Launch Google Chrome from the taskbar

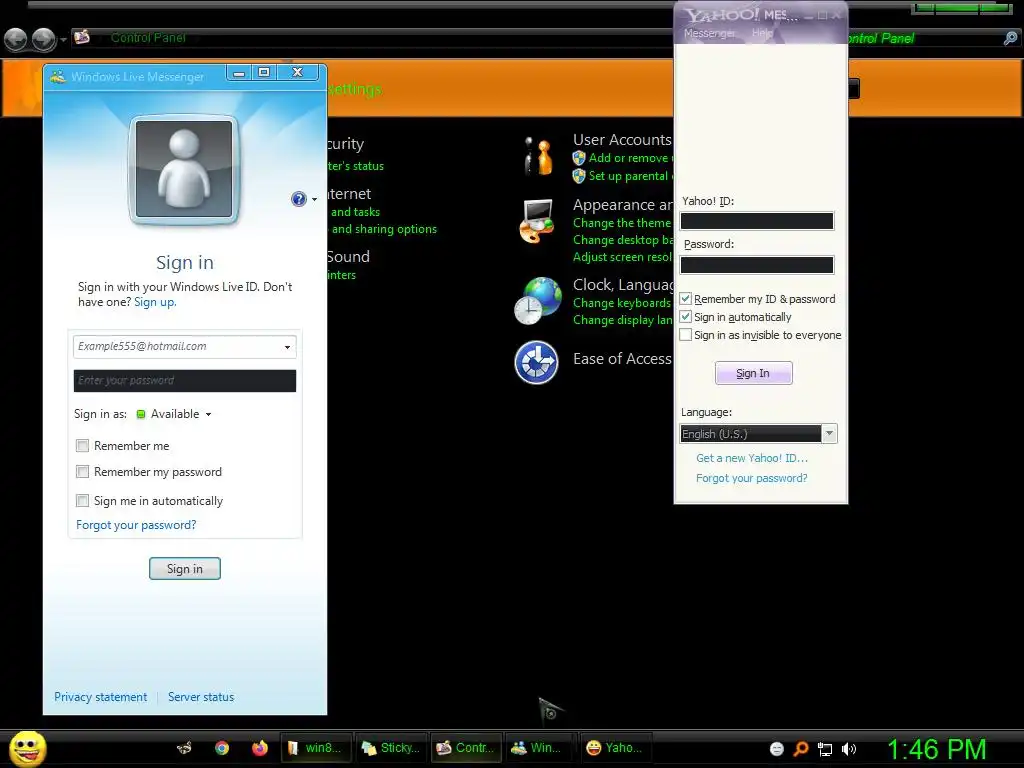222,748
